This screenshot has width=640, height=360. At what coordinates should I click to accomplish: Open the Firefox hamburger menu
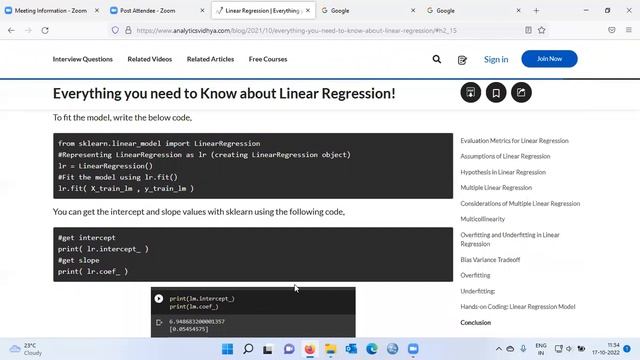click(629, 30)
